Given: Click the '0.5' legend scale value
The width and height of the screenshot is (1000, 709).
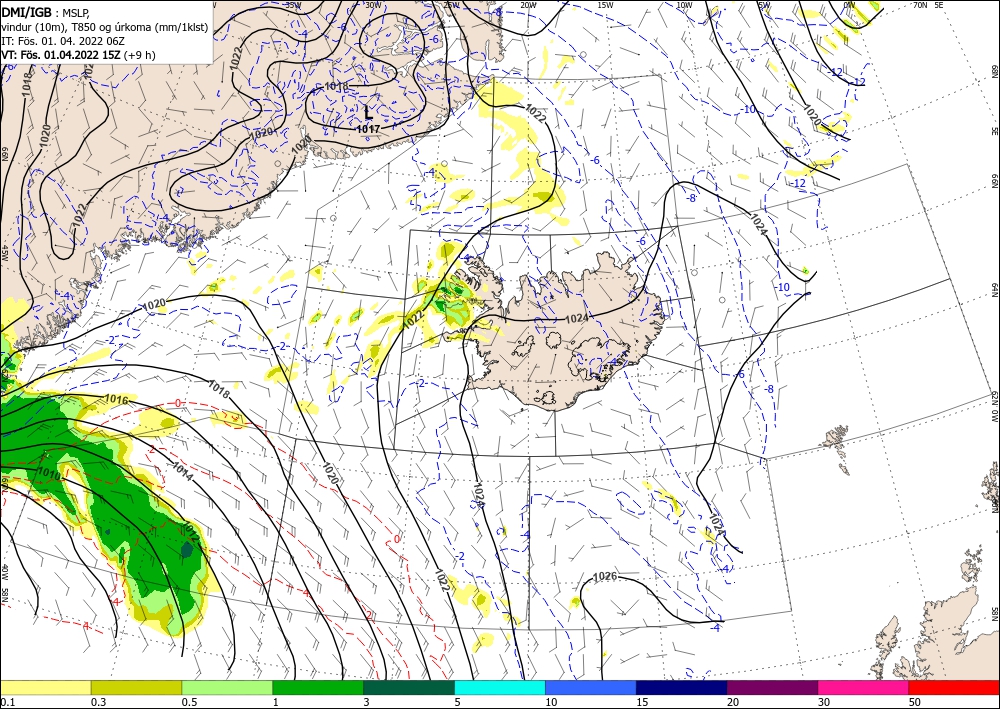Looking at the screenshot, I should pyautogui.click(x=189, y=702).
